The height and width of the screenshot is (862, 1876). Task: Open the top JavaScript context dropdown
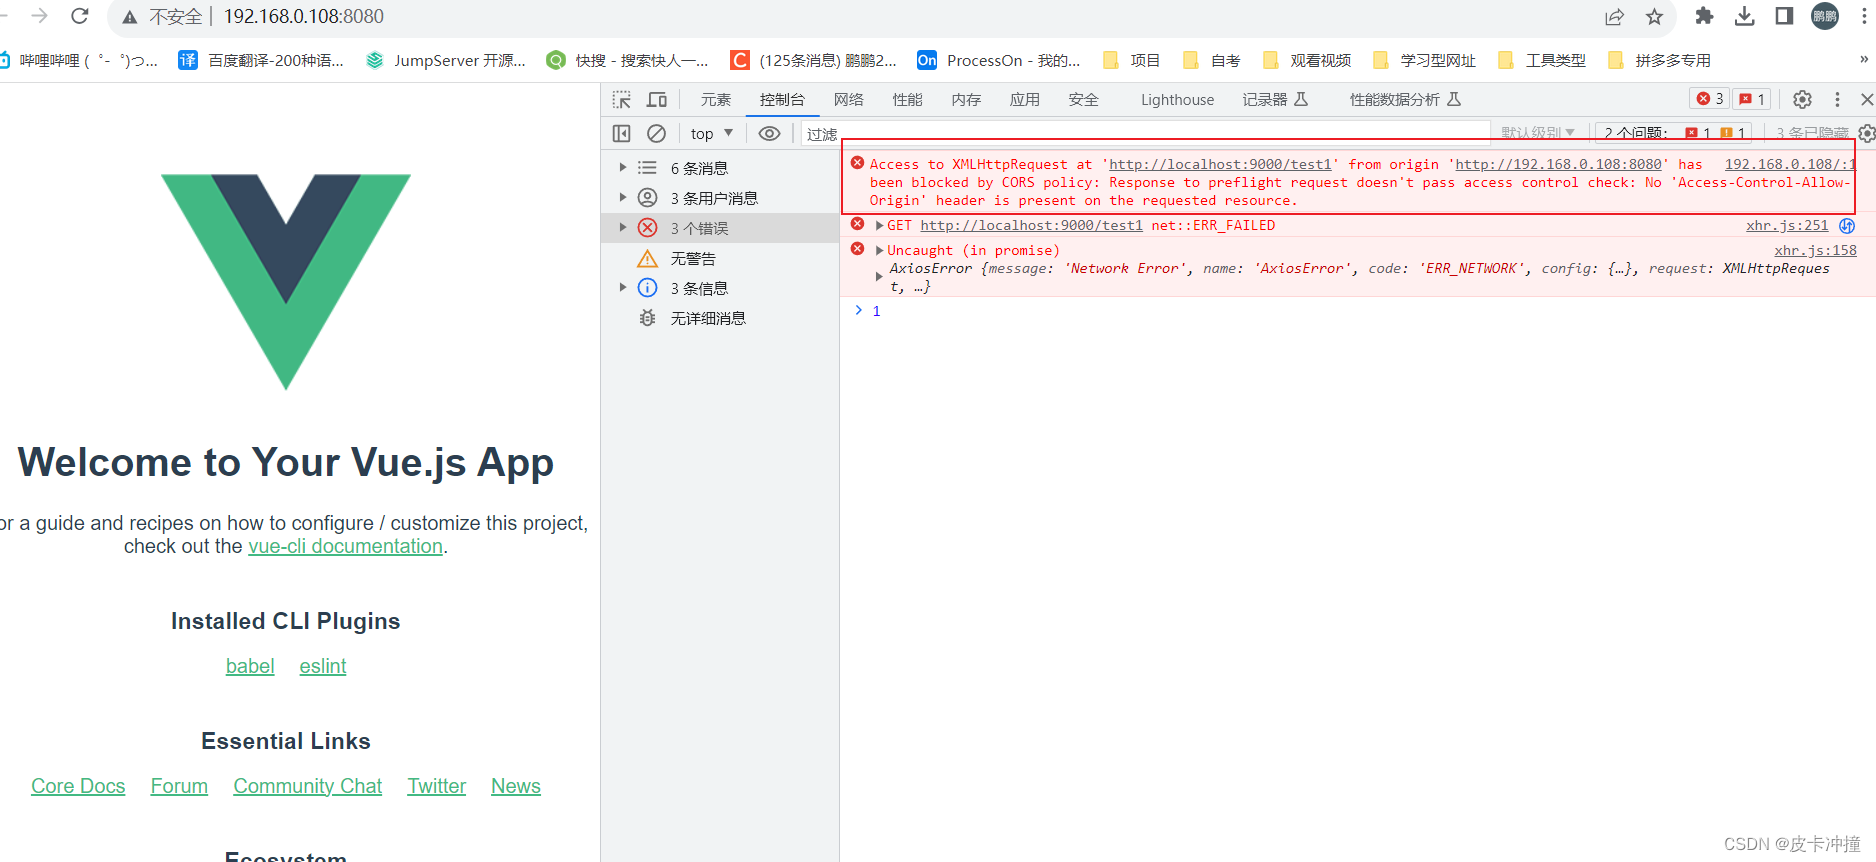pyautogui.click(x=711, y=133)
